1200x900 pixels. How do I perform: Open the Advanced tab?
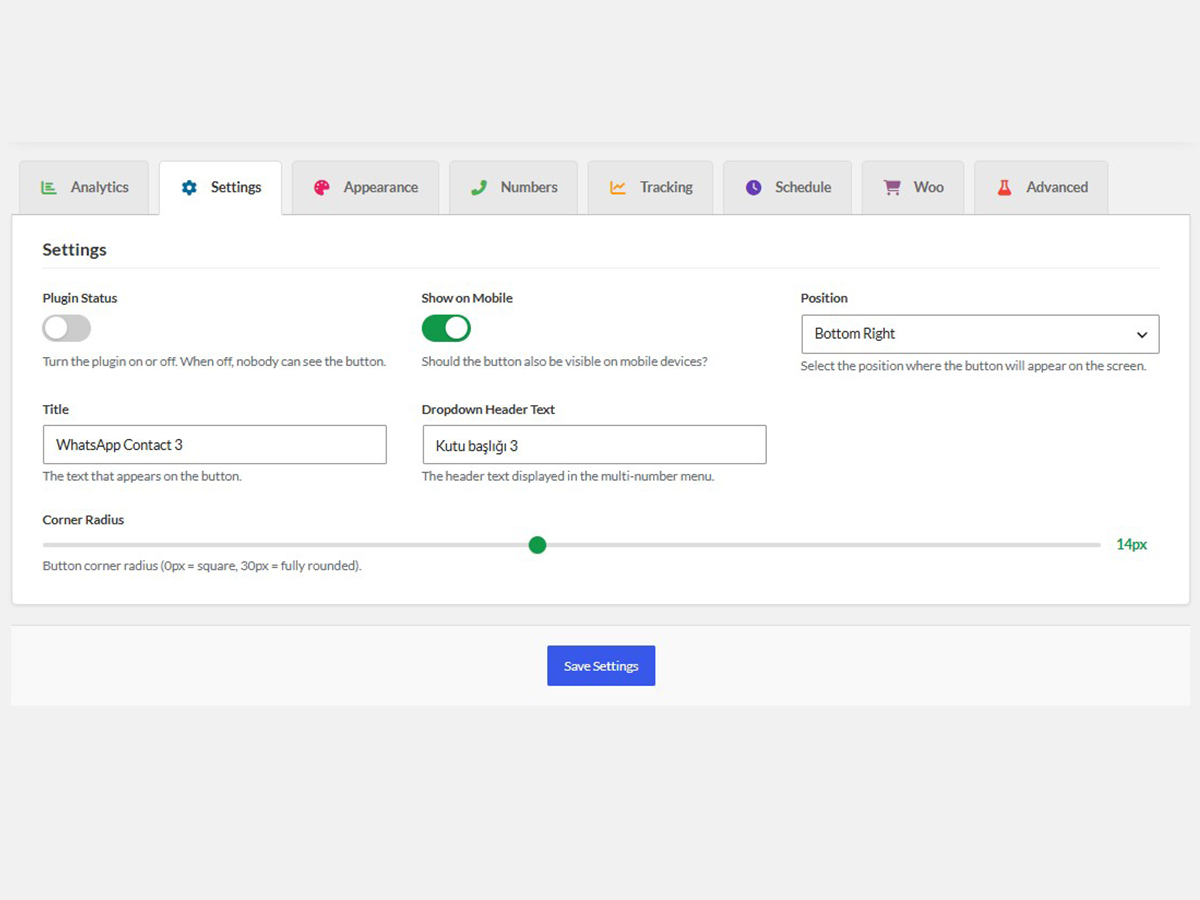(1041, 187)
